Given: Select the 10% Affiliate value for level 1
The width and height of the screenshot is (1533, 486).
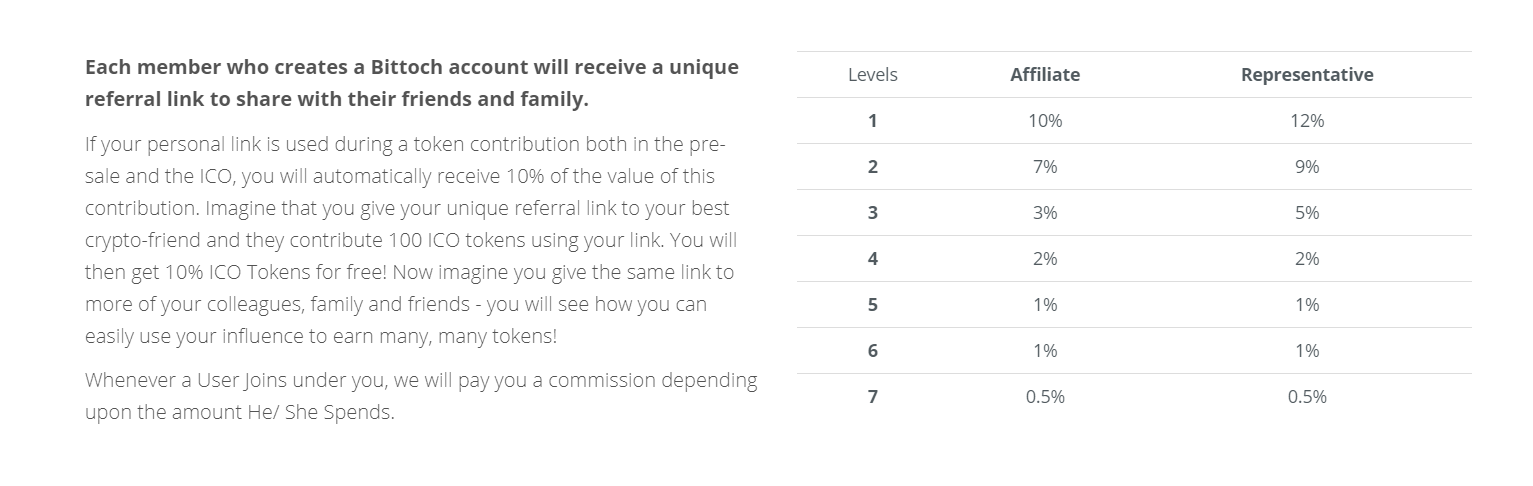Looking at the screenshot, I should (x=1045, y=121).
